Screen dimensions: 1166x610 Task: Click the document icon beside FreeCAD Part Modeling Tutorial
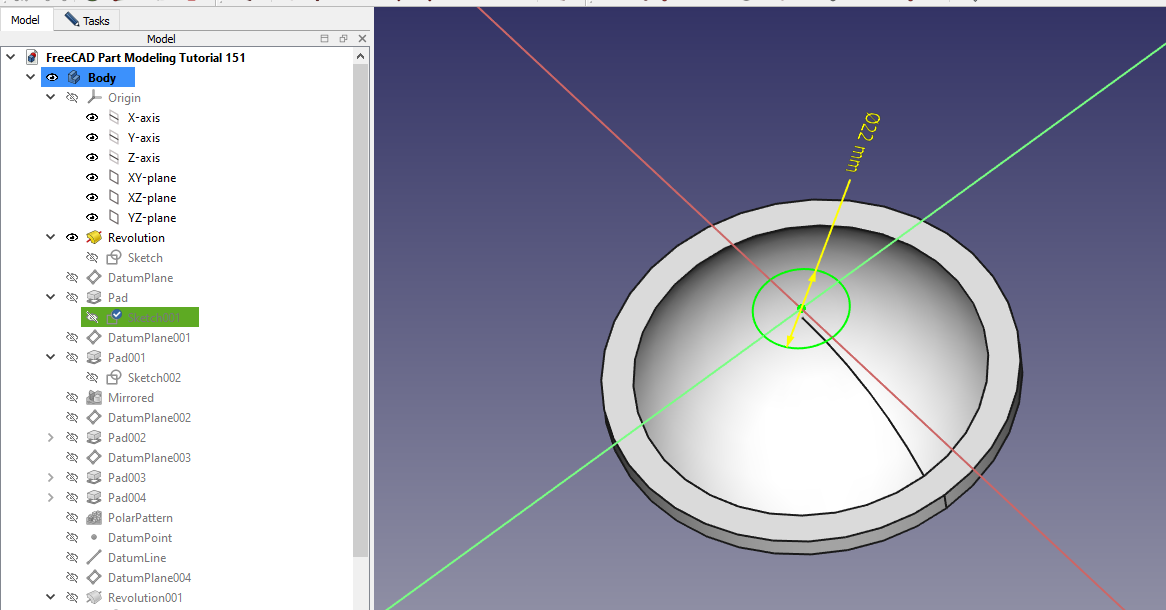pos(32,58)
